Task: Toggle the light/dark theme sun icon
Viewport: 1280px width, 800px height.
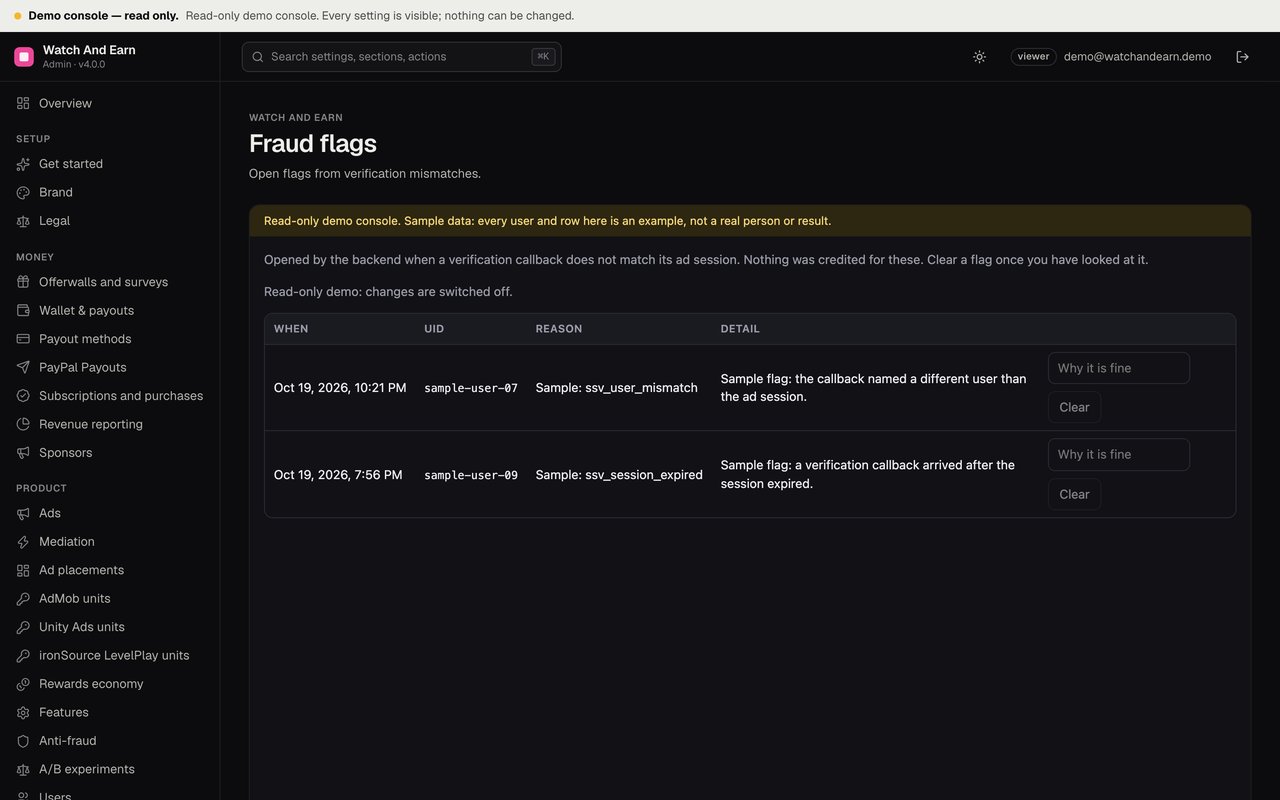Action: coord(980,57)
